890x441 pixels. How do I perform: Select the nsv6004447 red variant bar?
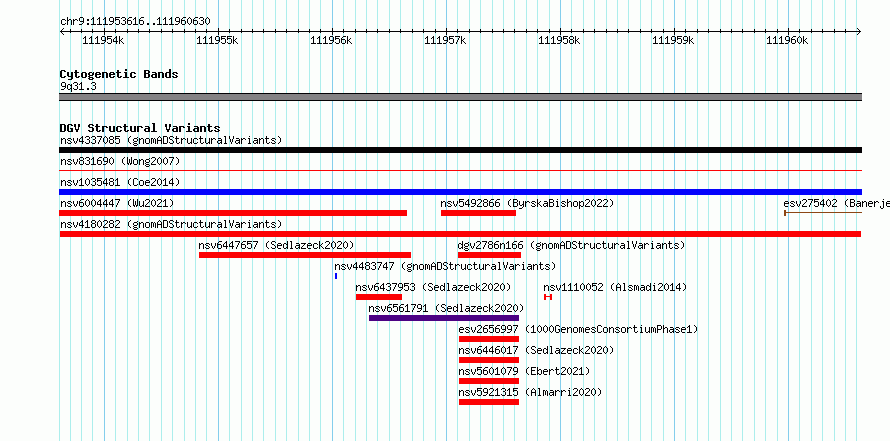pos(233,213)
